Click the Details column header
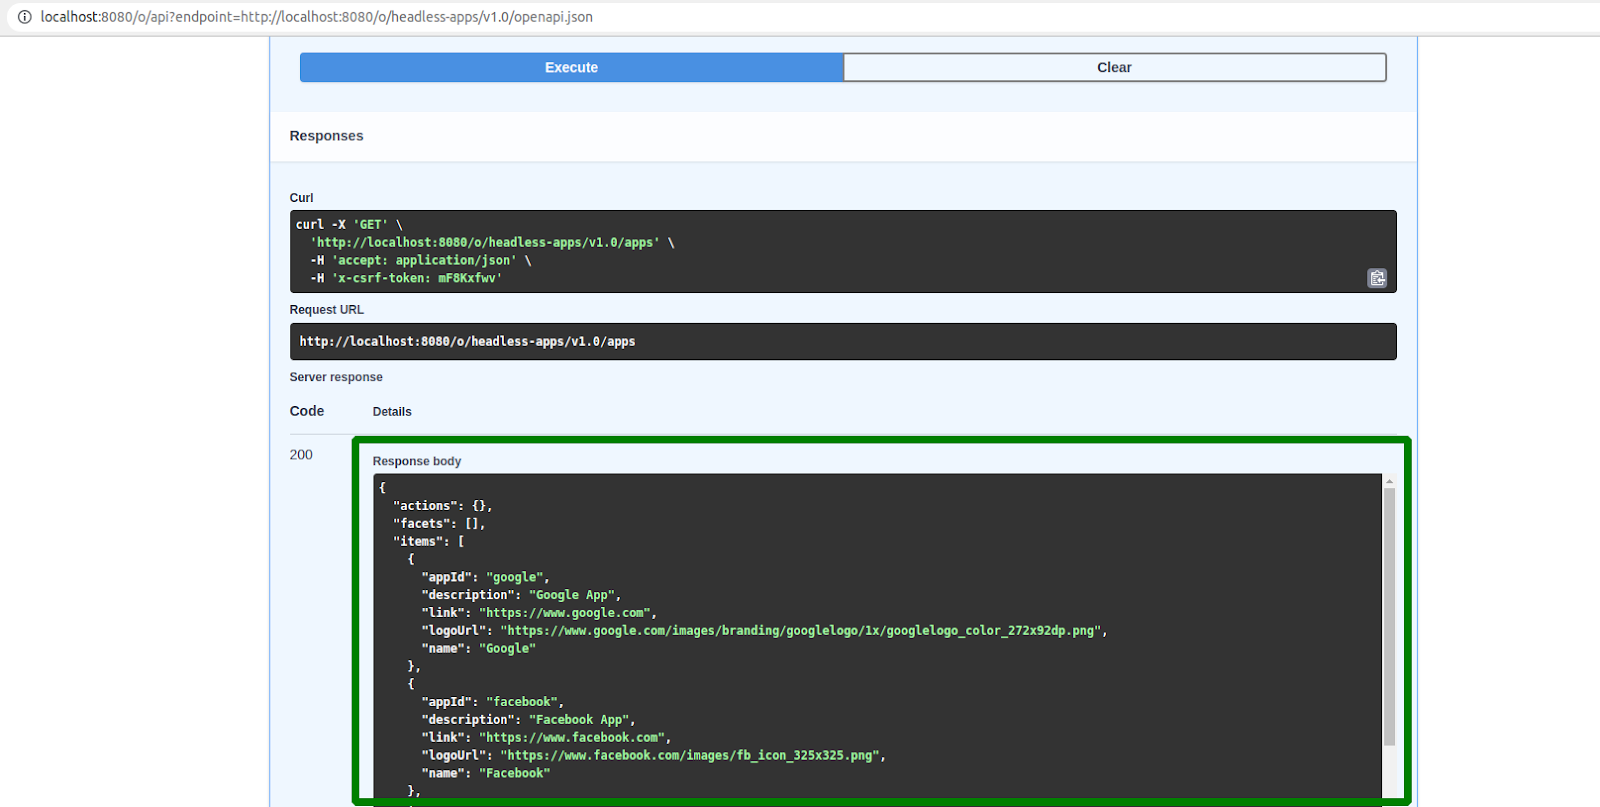Screen dimensions: 1600x807 pyautogui.click(x=392, y=412)
